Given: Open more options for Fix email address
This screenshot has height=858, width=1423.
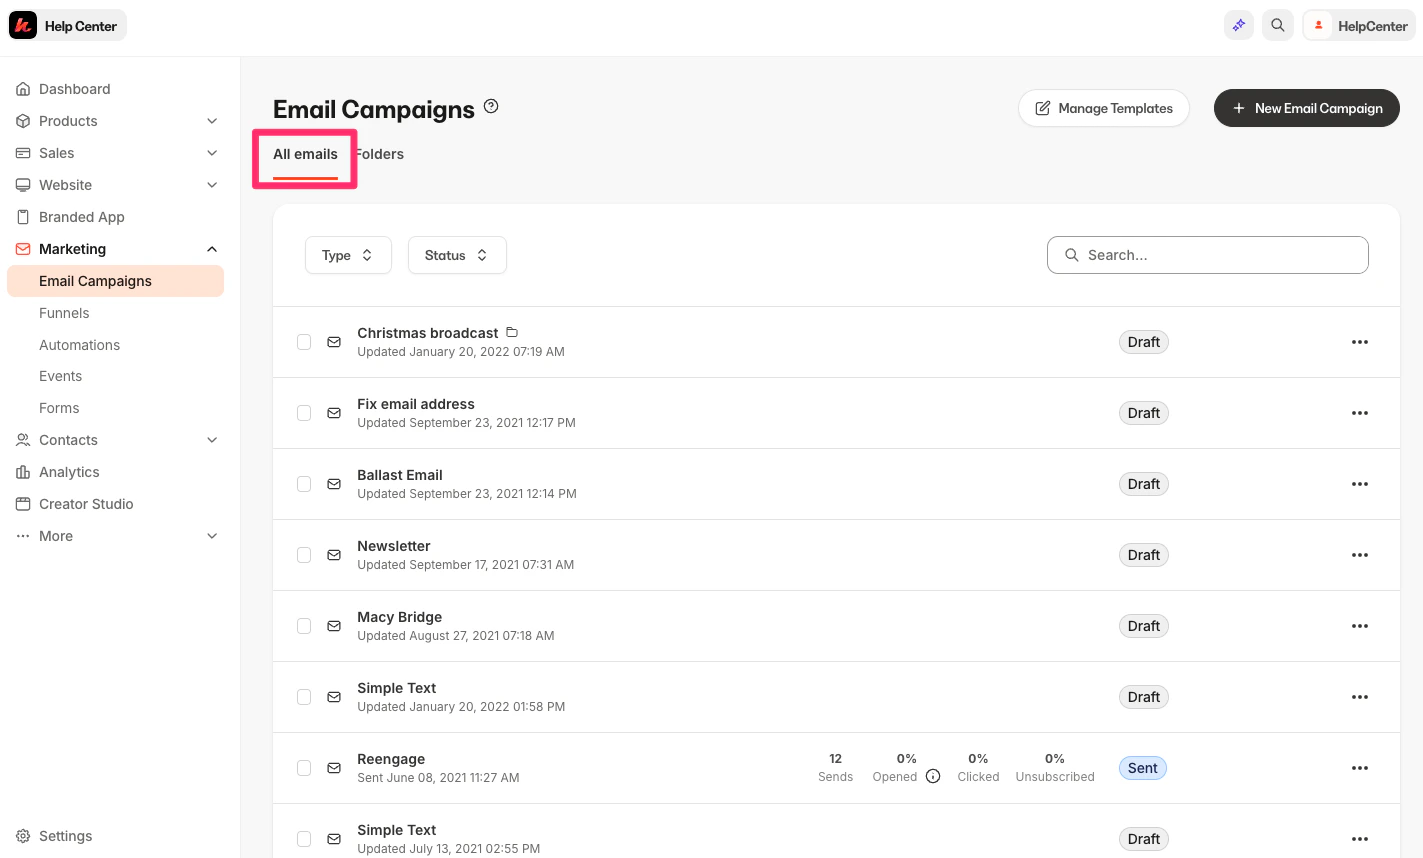Looking at the screenshot, I should [1360, 413].
